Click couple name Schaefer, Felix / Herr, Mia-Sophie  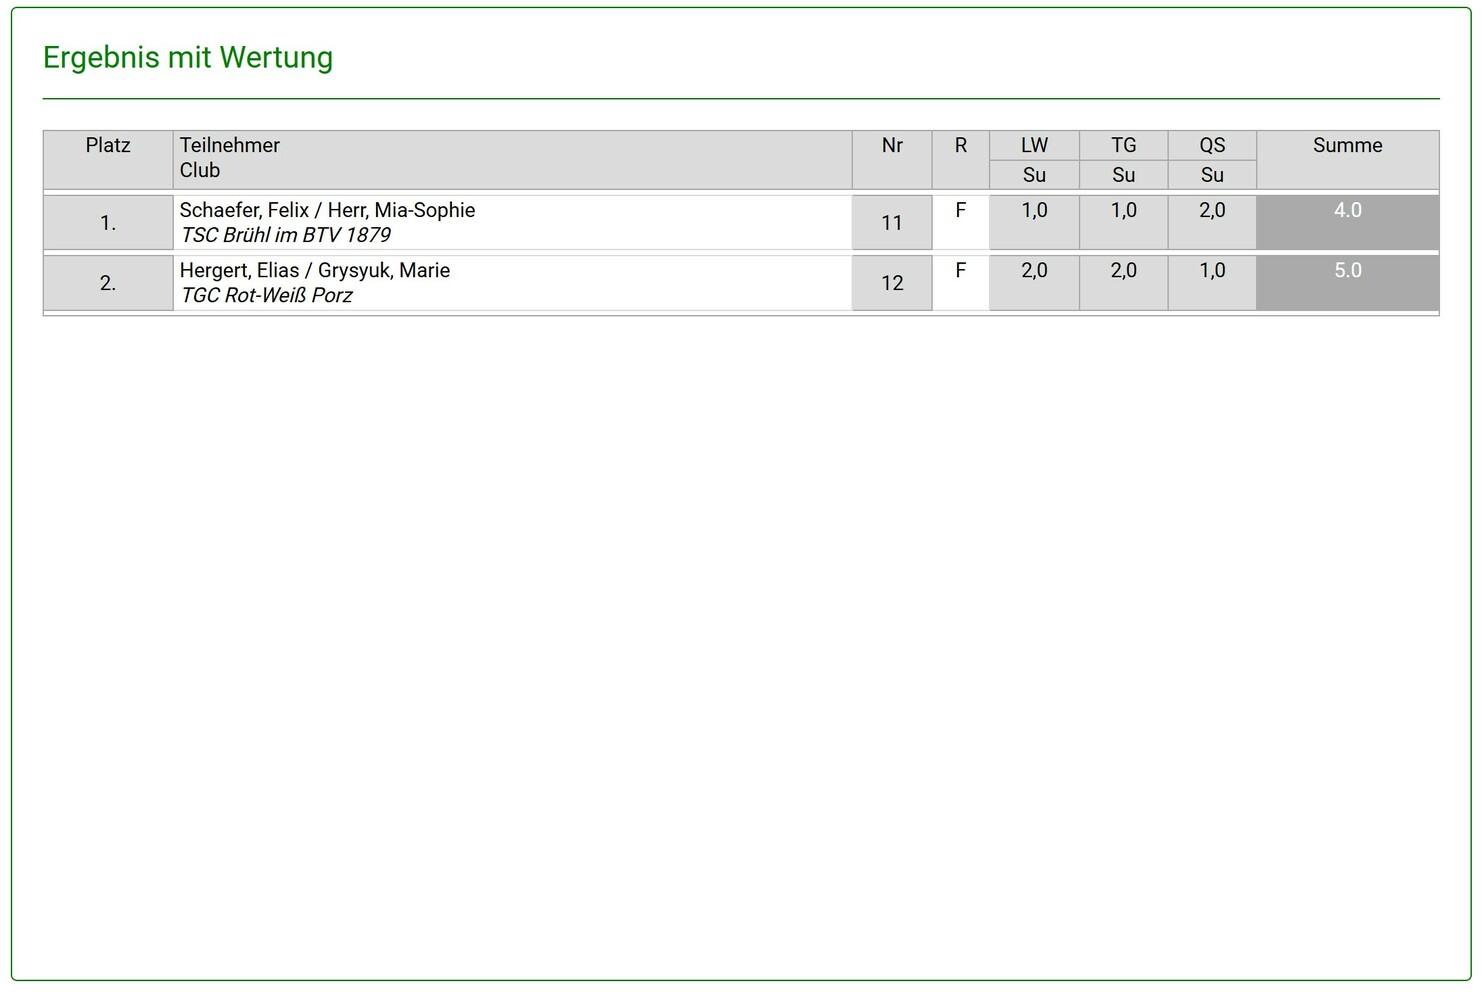click(x=327, y=211)
